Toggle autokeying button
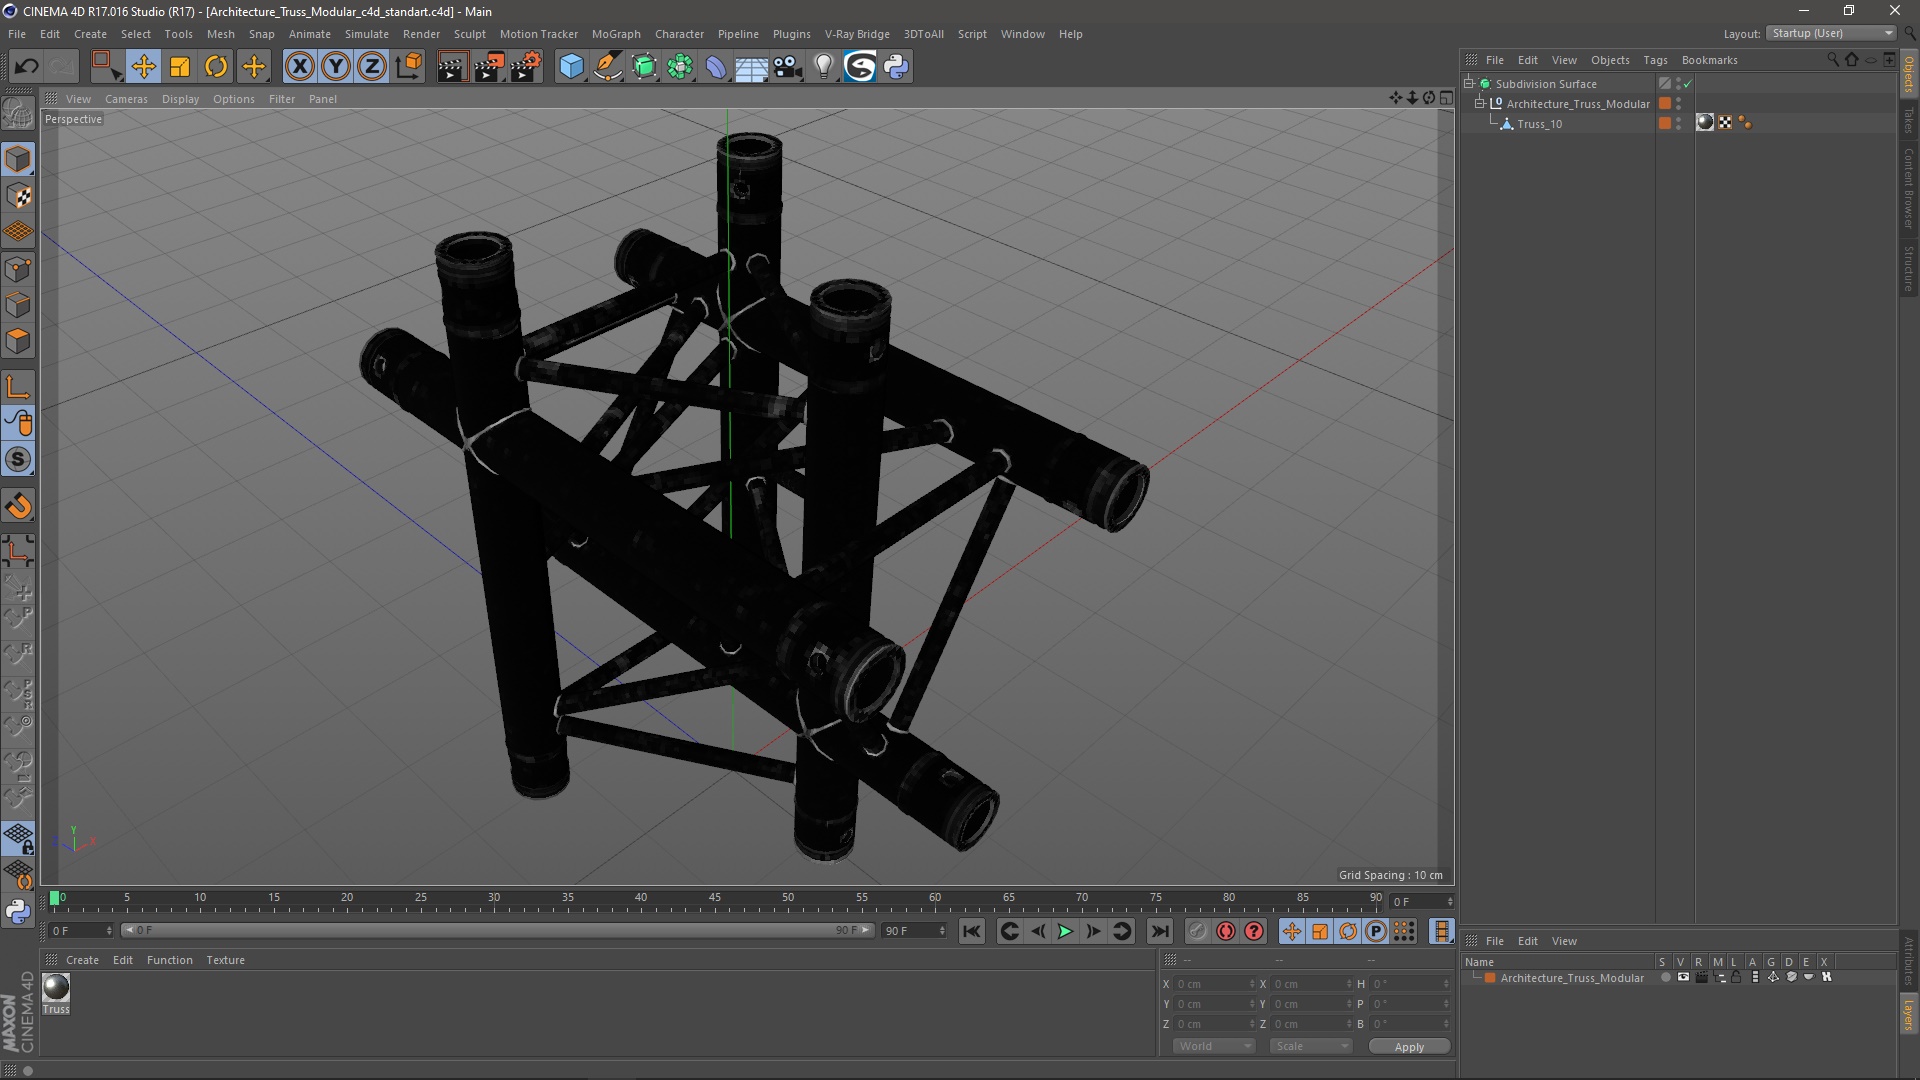 coord(1226,931)
